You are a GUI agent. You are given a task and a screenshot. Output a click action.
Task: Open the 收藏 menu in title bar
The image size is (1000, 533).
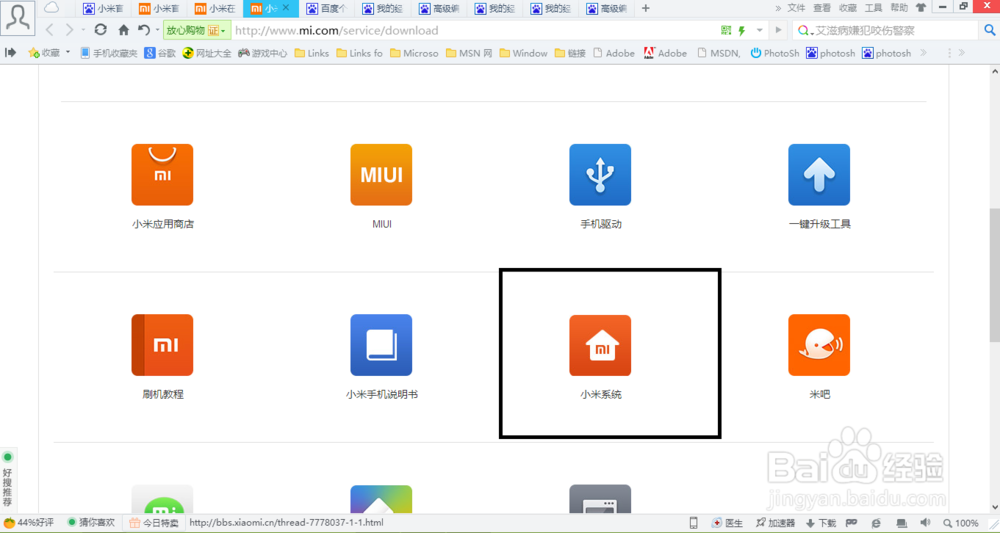coord(848,8)
